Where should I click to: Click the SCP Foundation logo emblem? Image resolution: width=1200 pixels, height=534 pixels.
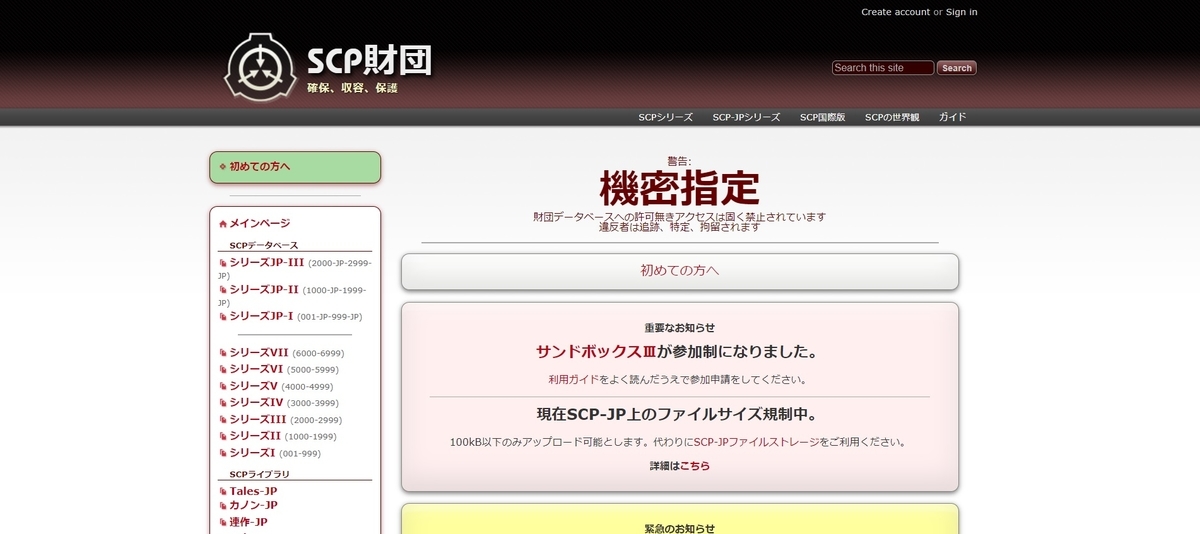[x=259, y=67]
